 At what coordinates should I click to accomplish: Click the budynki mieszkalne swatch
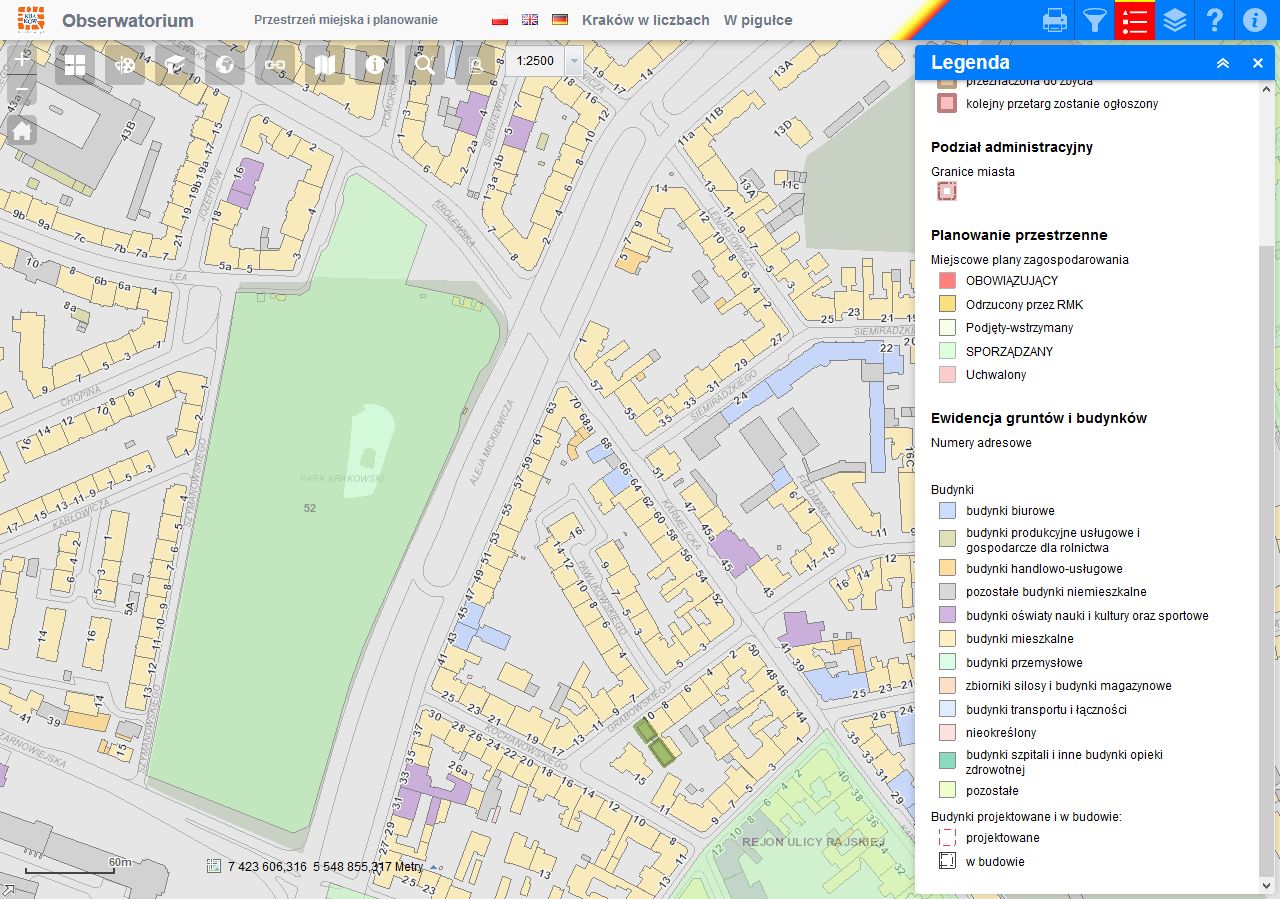948,639
